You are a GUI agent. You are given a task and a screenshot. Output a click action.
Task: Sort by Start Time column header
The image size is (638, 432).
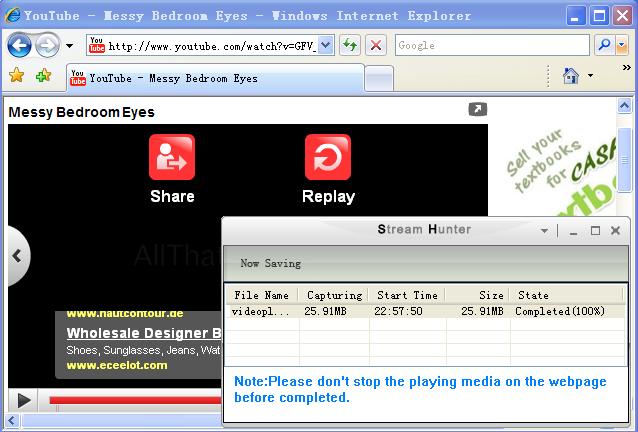click(x=408, y=295)
